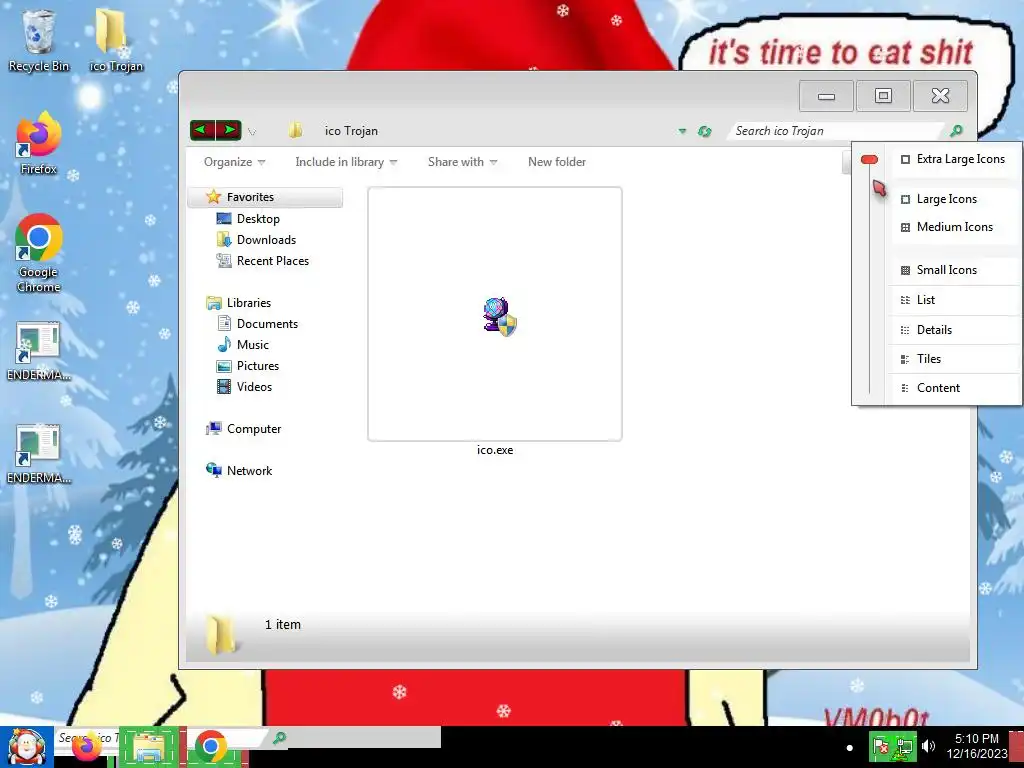Image resolution: width=1024 pixels, height=768 pixels.
Task: Click the Action Center flag tray icon
Action: point(881,746)
